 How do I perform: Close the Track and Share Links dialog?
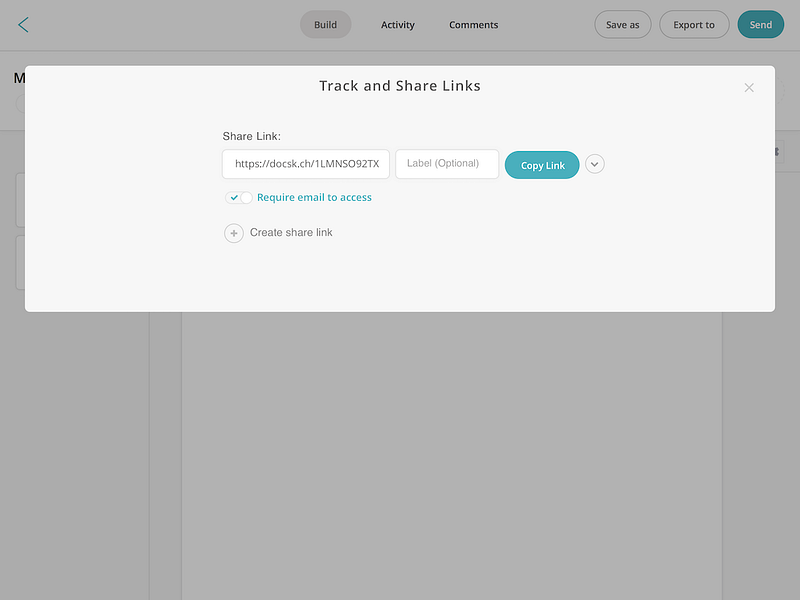(749, 88)
